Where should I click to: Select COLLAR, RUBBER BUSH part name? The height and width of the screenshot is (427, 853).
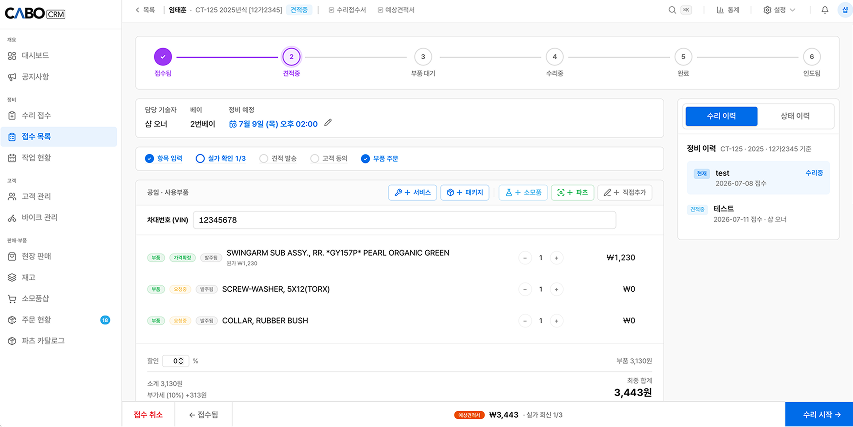coord(265,321)
